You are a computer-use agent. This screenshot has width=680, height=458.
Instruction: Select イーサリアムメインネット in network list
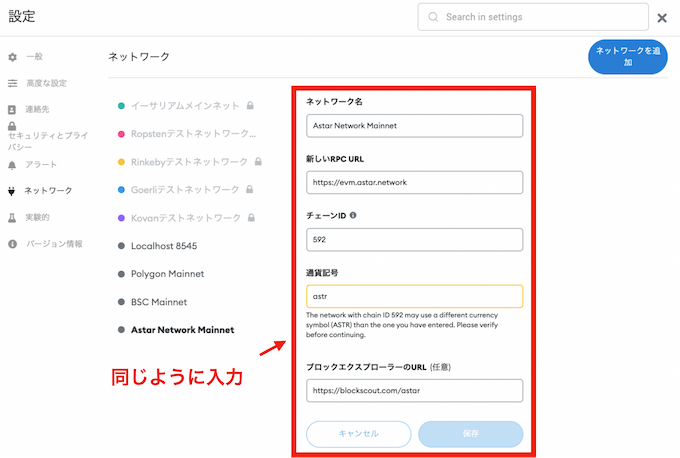(185, 106)
